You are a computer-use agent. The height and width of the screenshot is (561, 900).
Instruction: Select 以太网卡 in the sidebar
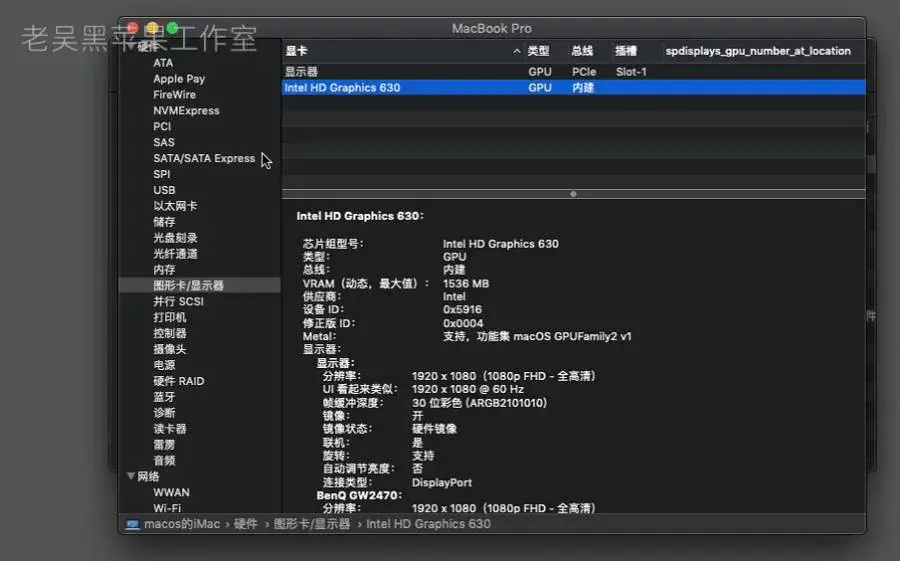coord(175,206)
